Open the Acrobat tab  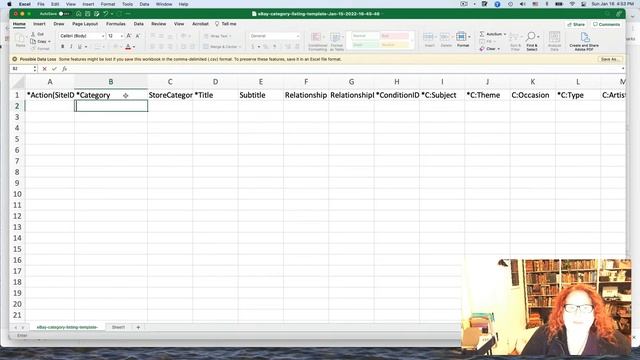[200, 24]
